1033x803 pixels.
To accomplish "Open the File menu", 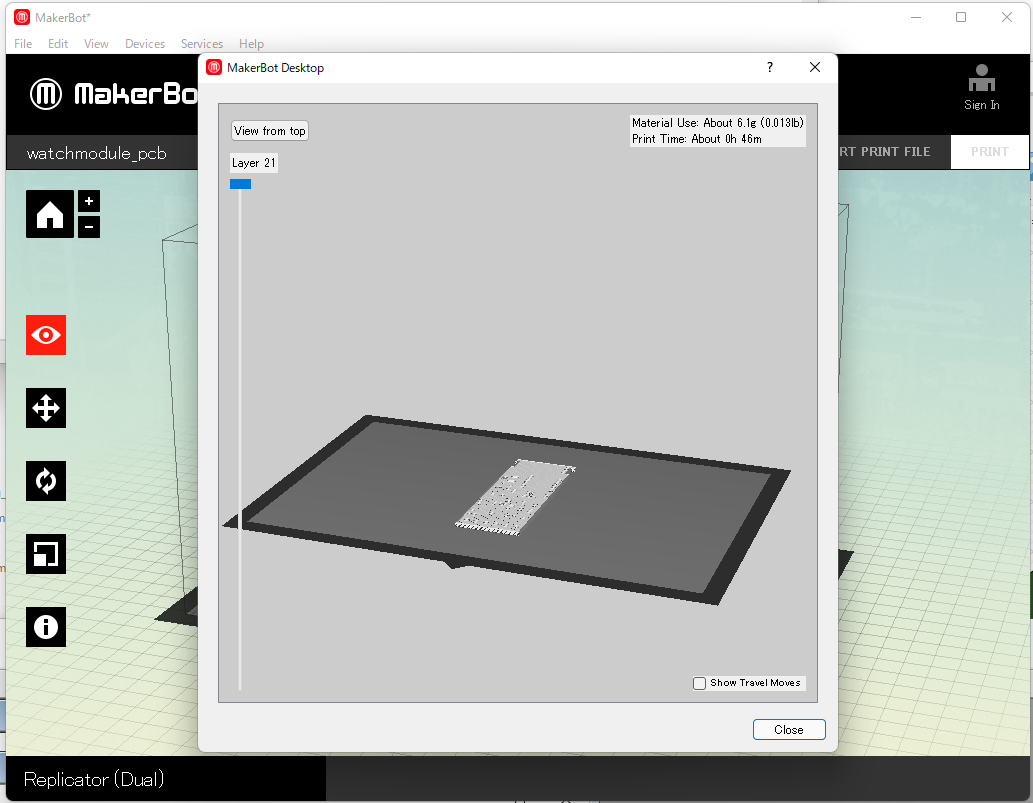I will (x=23, y=44).
